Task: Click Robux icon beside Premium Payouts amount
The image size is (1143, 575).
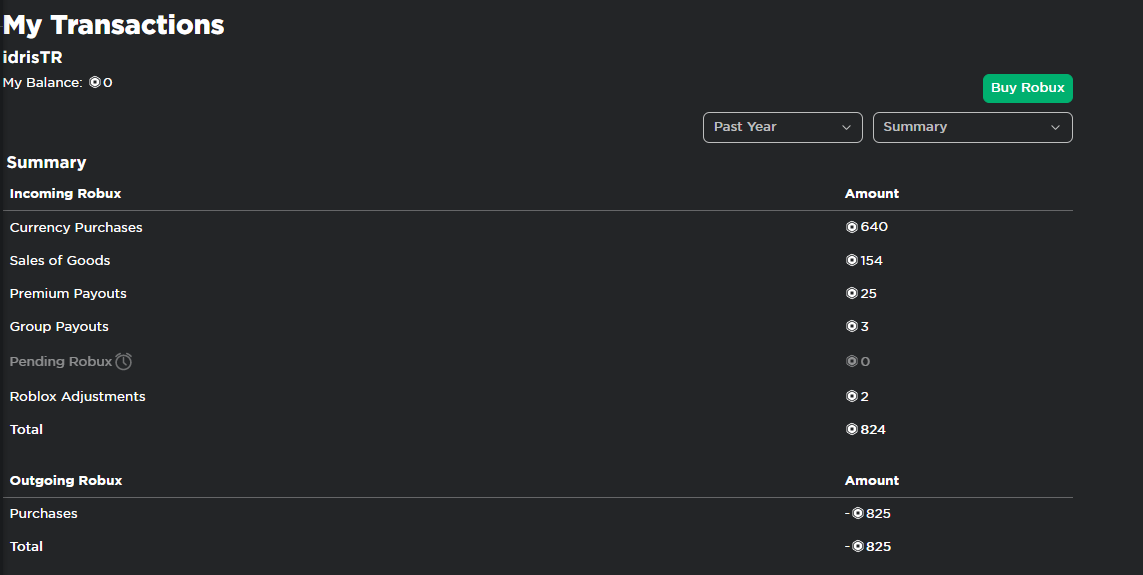Action: [x=852, y=293]
